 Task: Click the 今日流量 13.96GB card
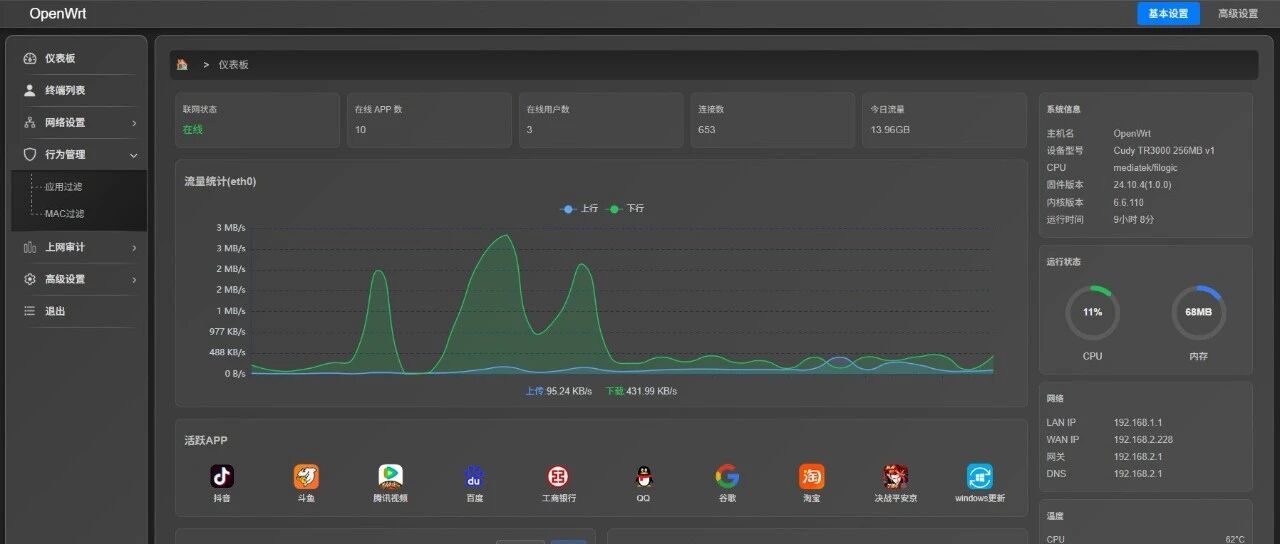click(x=945, y=120)
